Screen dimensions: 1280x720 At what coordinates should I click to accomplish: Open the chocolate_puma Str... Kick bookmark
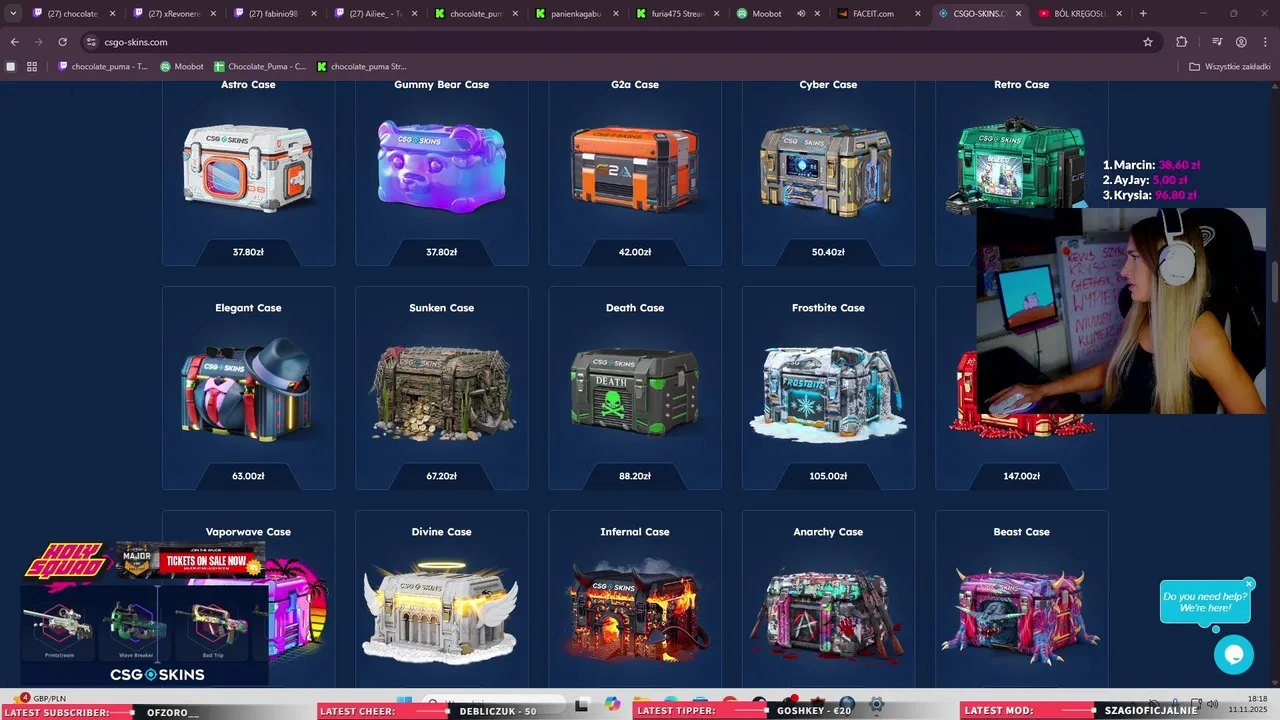362,67
